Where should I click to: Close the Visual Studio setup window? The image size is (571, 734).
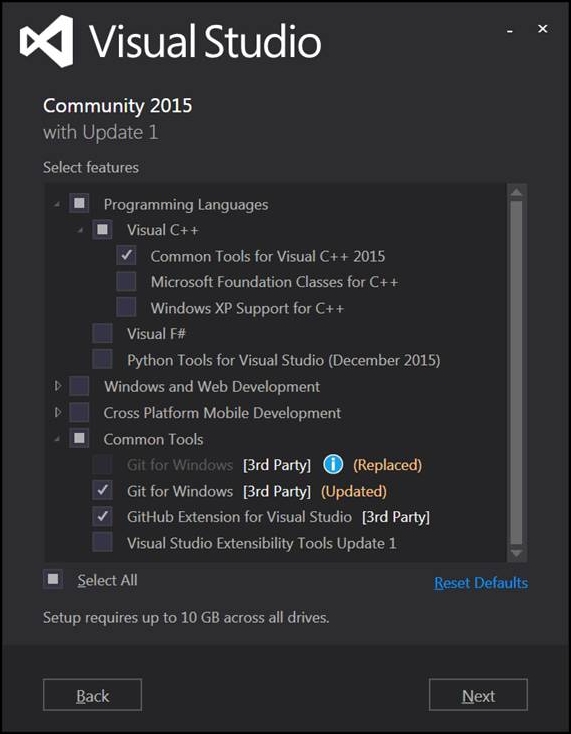[x=542, y=29]
